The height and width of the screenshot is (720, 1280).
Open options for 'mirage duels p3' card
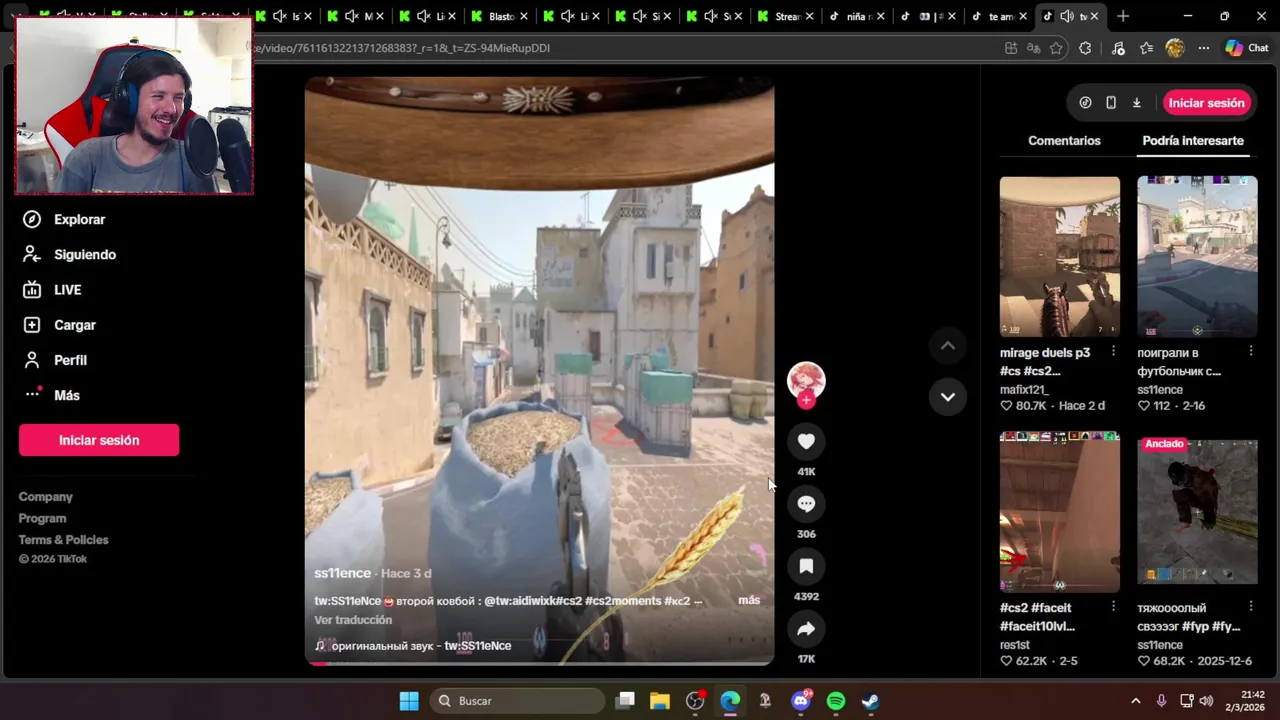click(1113, 351)
